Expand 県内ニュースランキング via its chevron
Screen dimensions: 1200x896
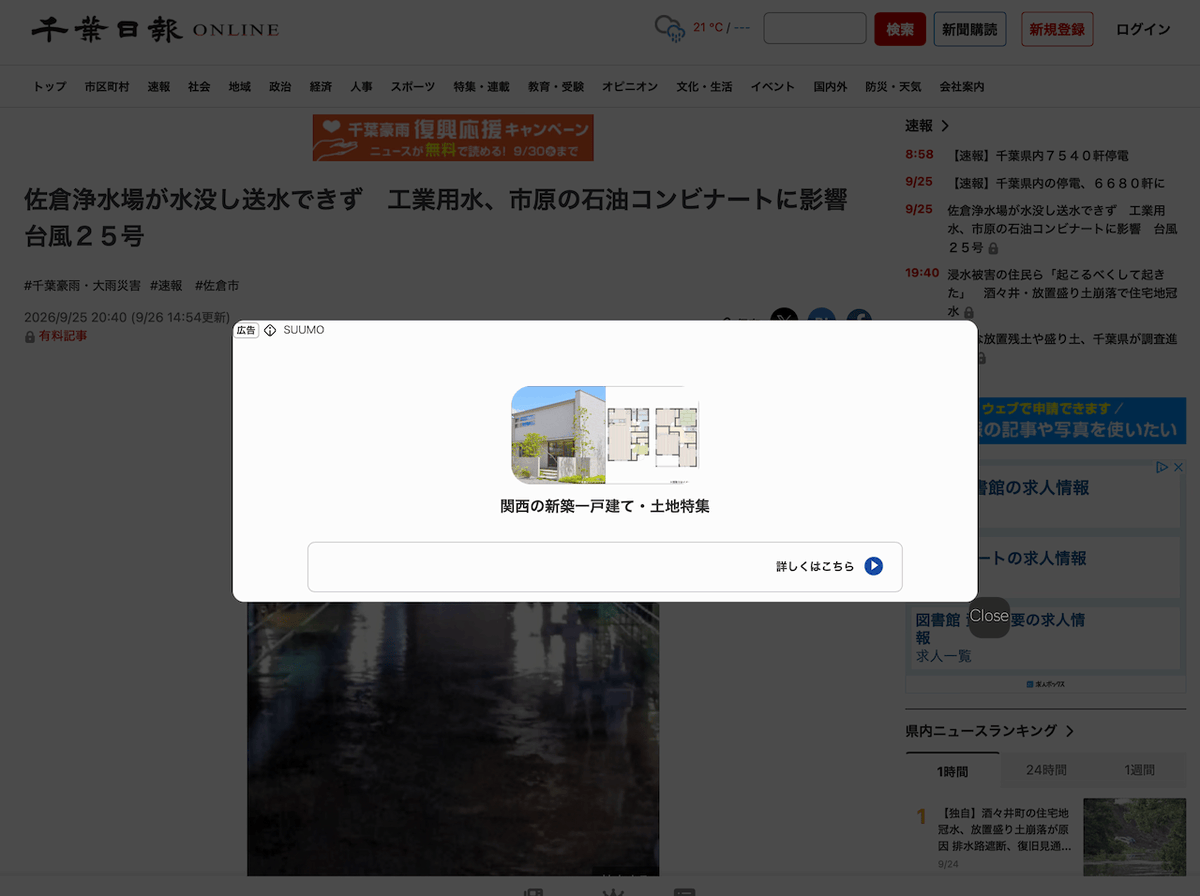point(1069,731)
